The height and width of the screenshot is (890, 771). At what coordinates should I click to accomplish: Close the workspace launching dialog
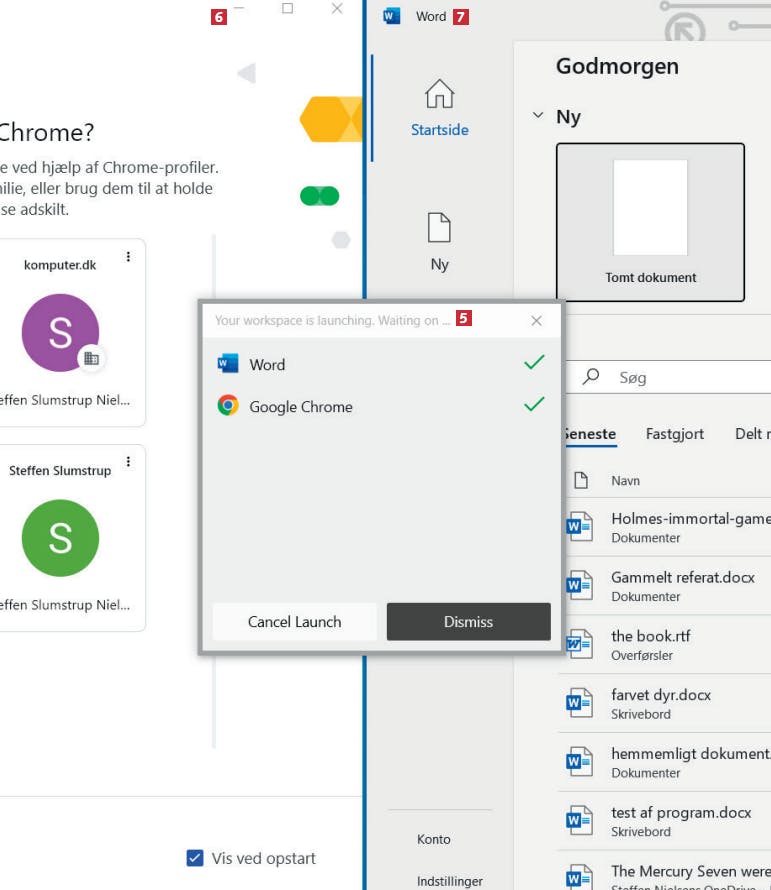[537, 321]
